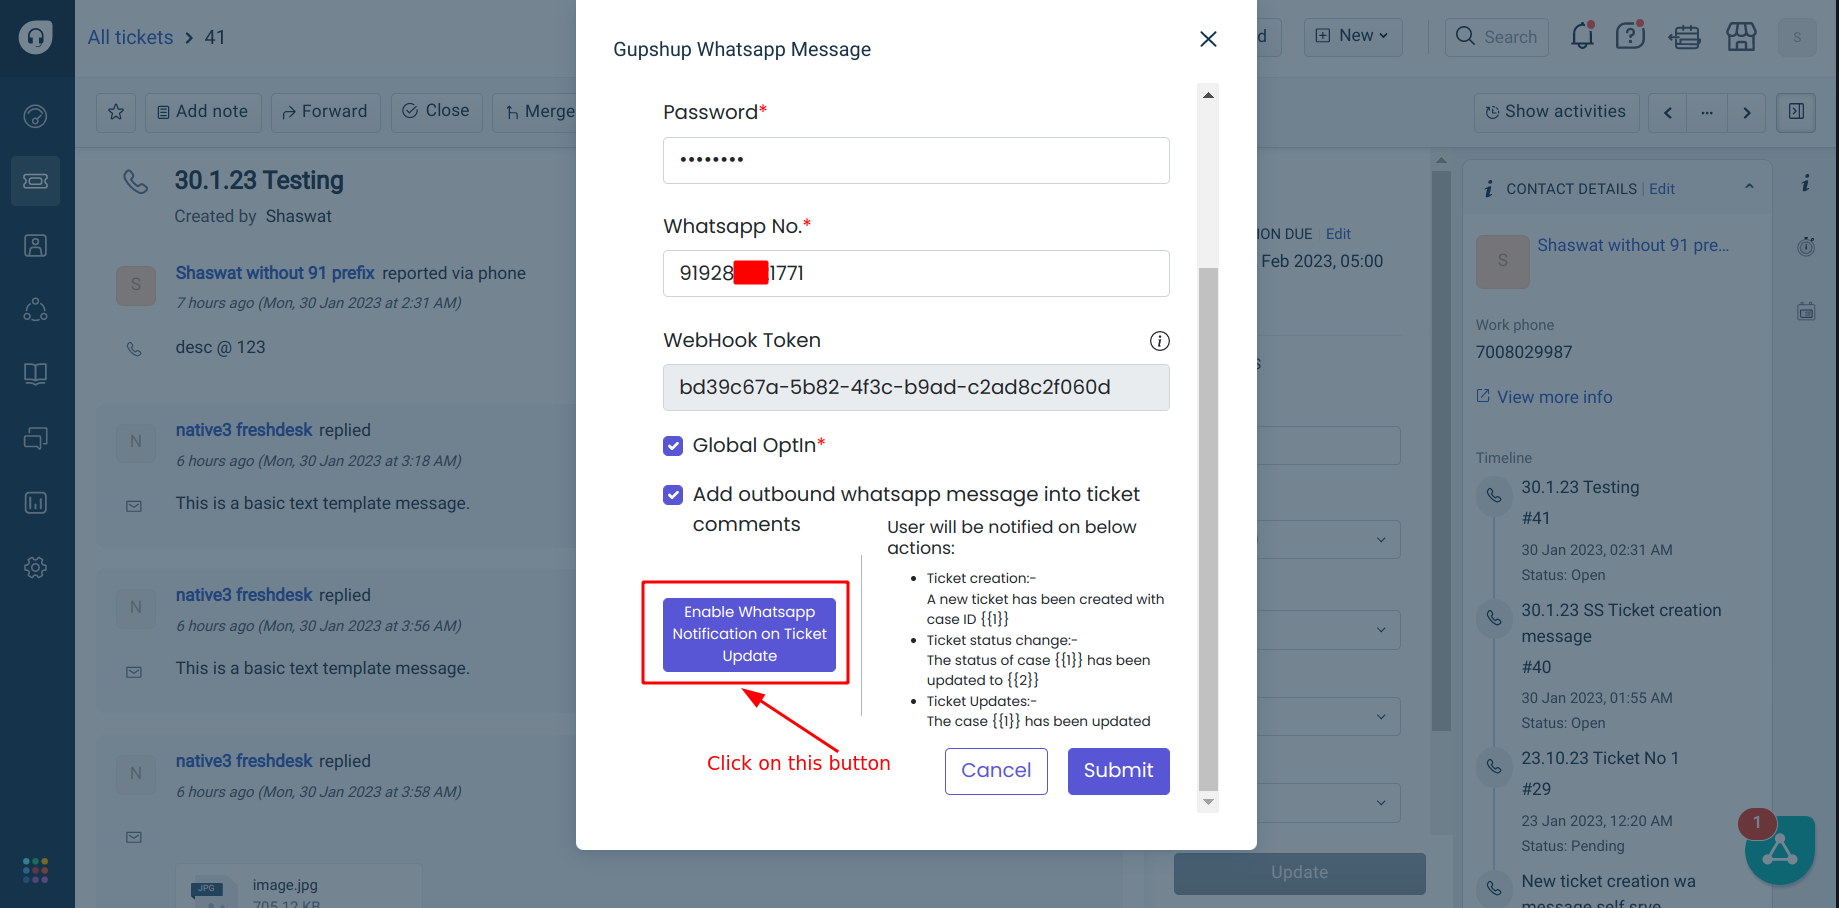The image size is (1839, 908).
Task: Click the Add note button
Action: tap(203, 112)
